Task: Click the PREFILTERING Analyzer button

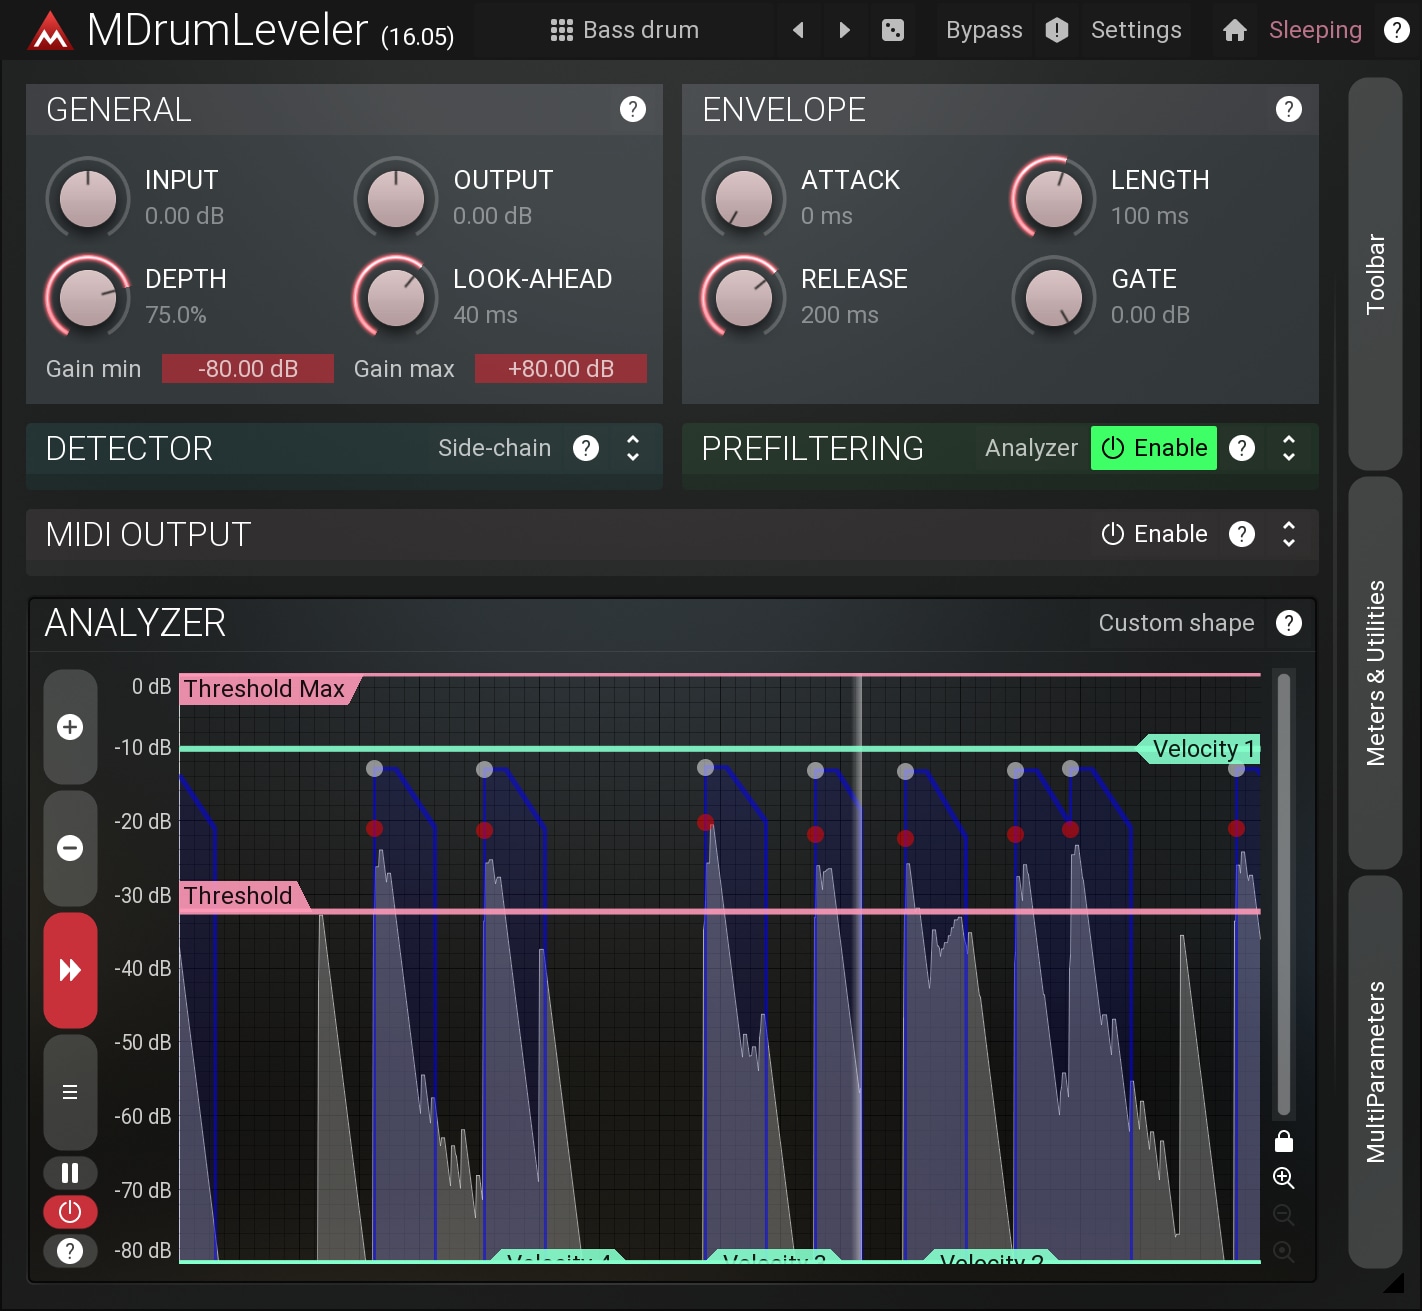Action: pos(1031,448)
